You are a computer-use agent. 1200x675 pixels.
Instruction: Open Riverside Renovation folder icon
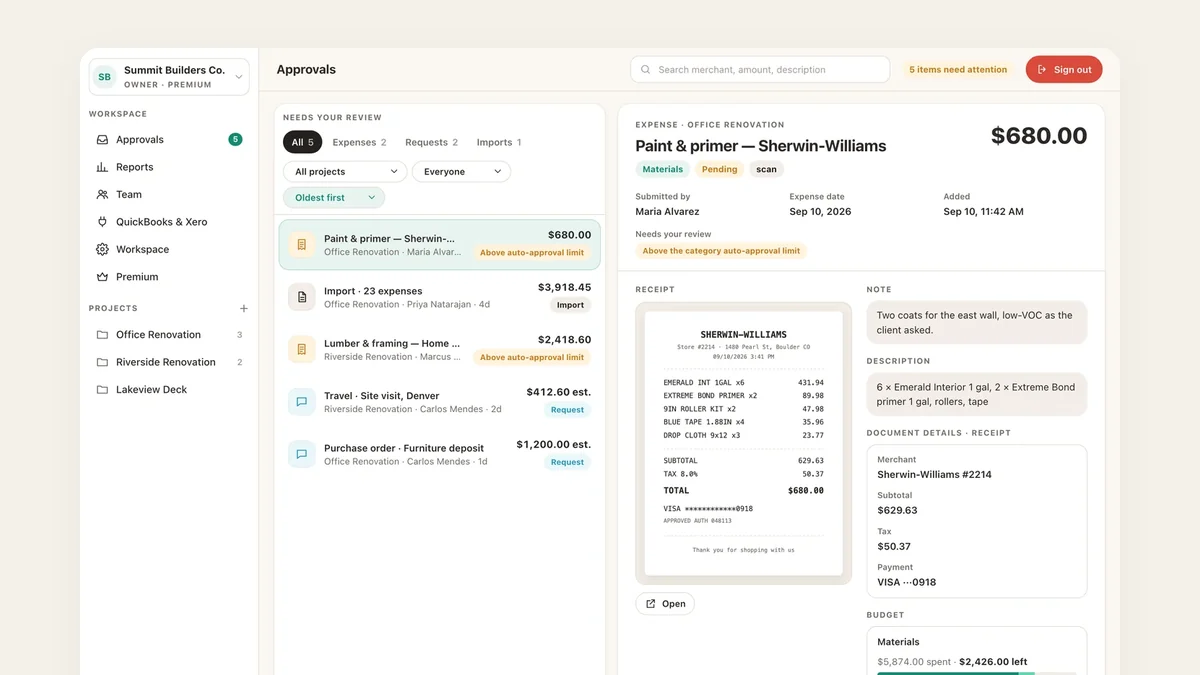pyautogui.click(x=102, y=362)
